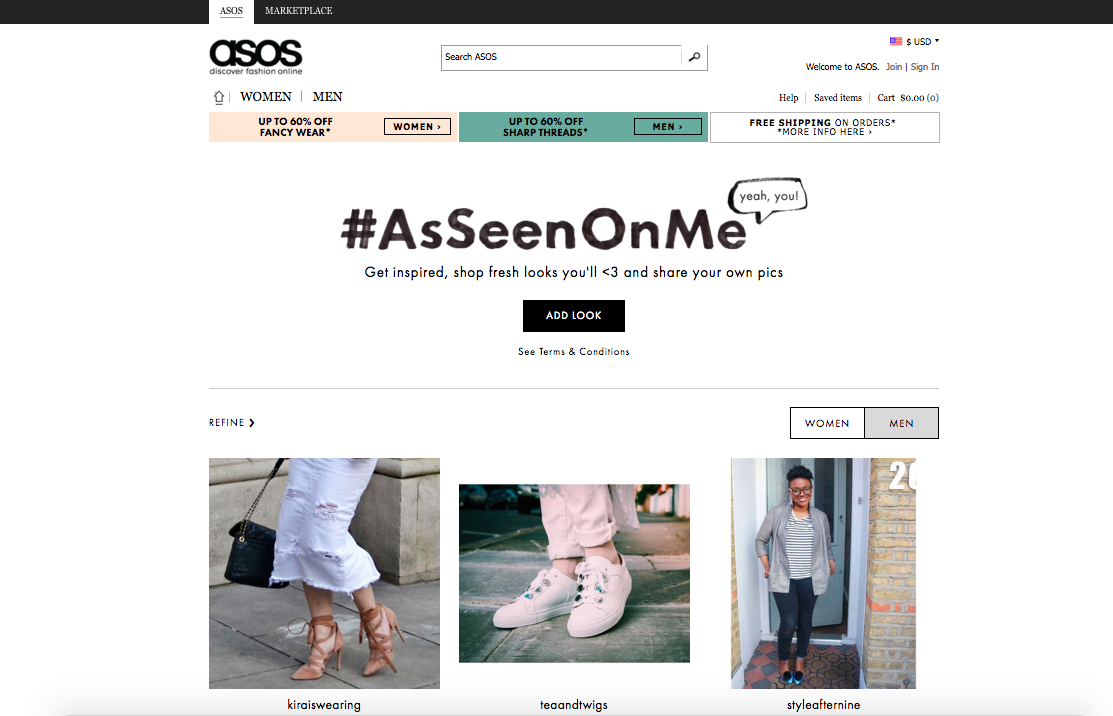Screen dimensions: 1113x716
Task: Select the ASOS top tab
Action: click(231, 11)
